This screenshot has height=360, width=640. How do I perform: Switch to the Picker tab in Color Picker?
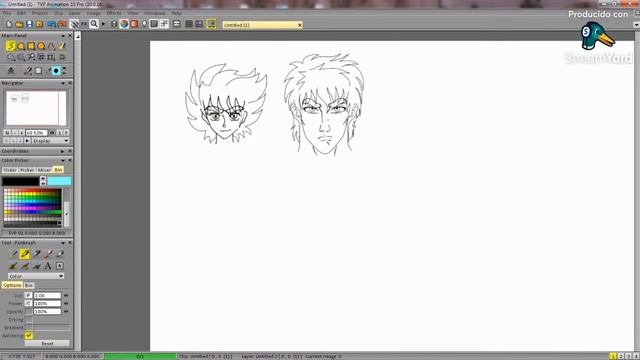(27, 170)
